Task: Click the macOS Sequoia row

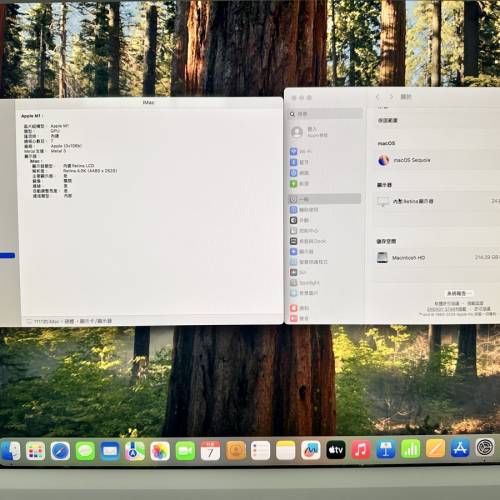Action: (436, 160)
